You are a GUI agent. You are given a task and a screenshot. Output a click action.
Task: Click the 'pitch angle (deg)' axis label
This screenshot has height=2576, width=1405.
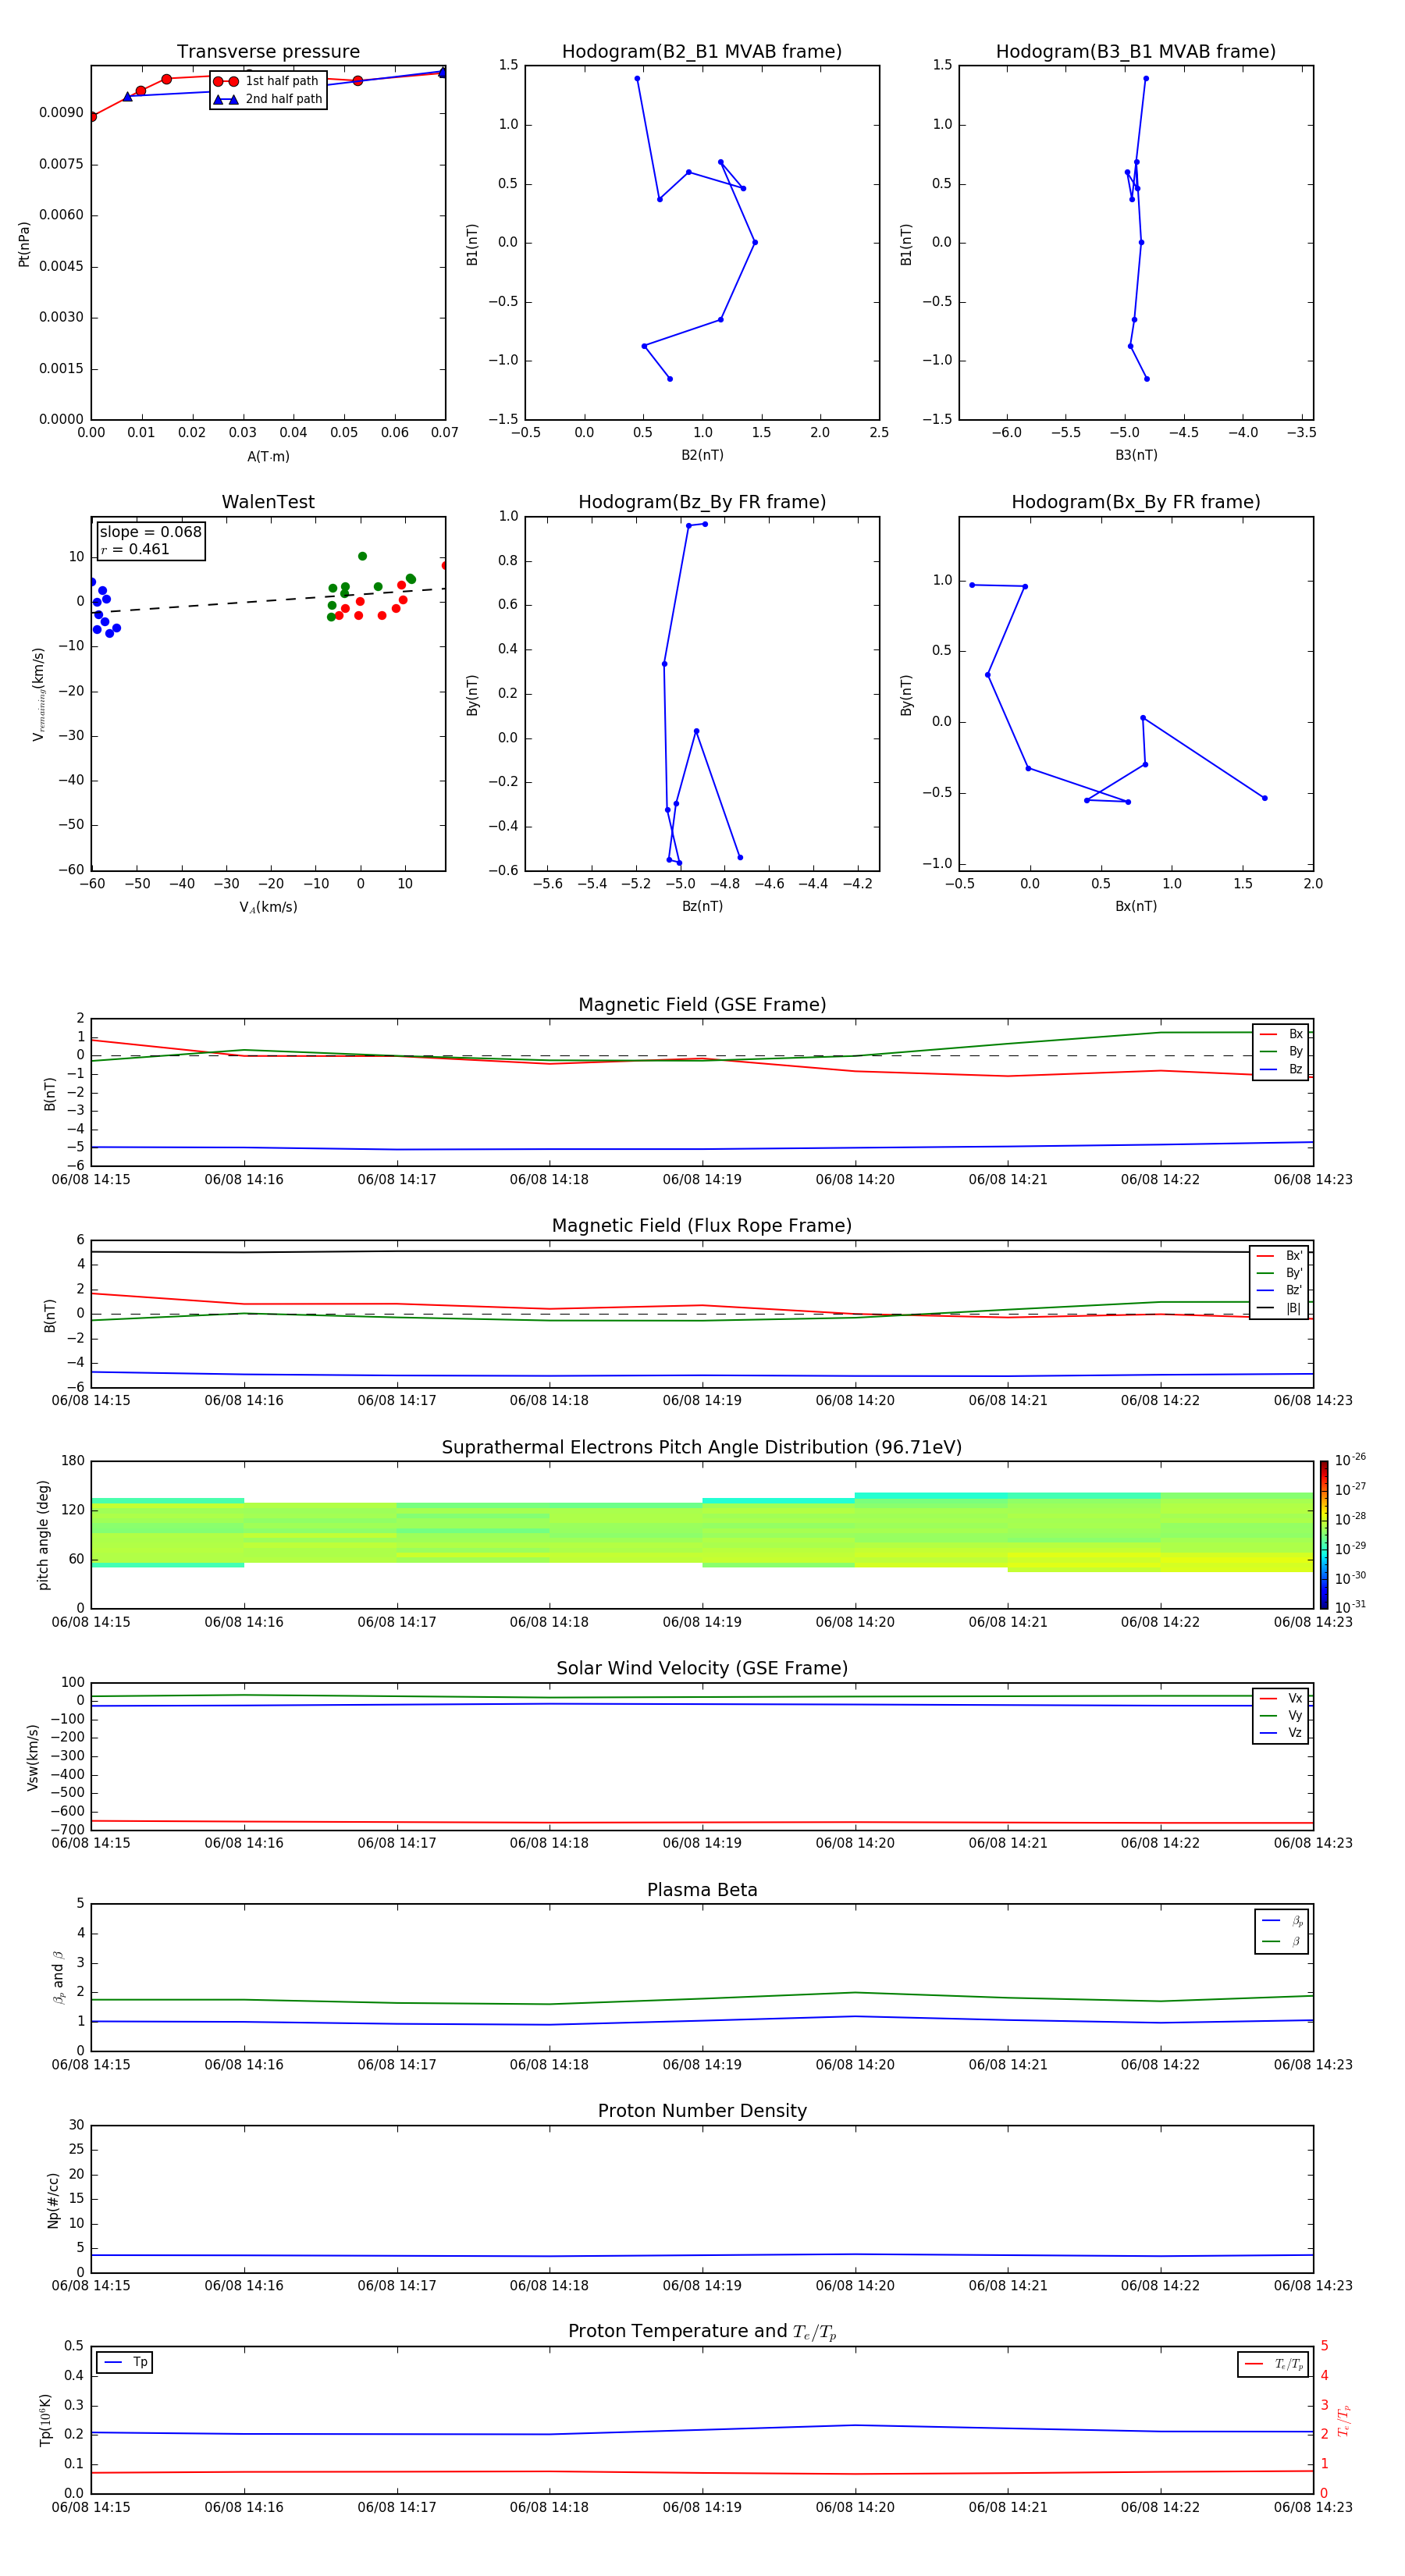(x=43, y=1535)
